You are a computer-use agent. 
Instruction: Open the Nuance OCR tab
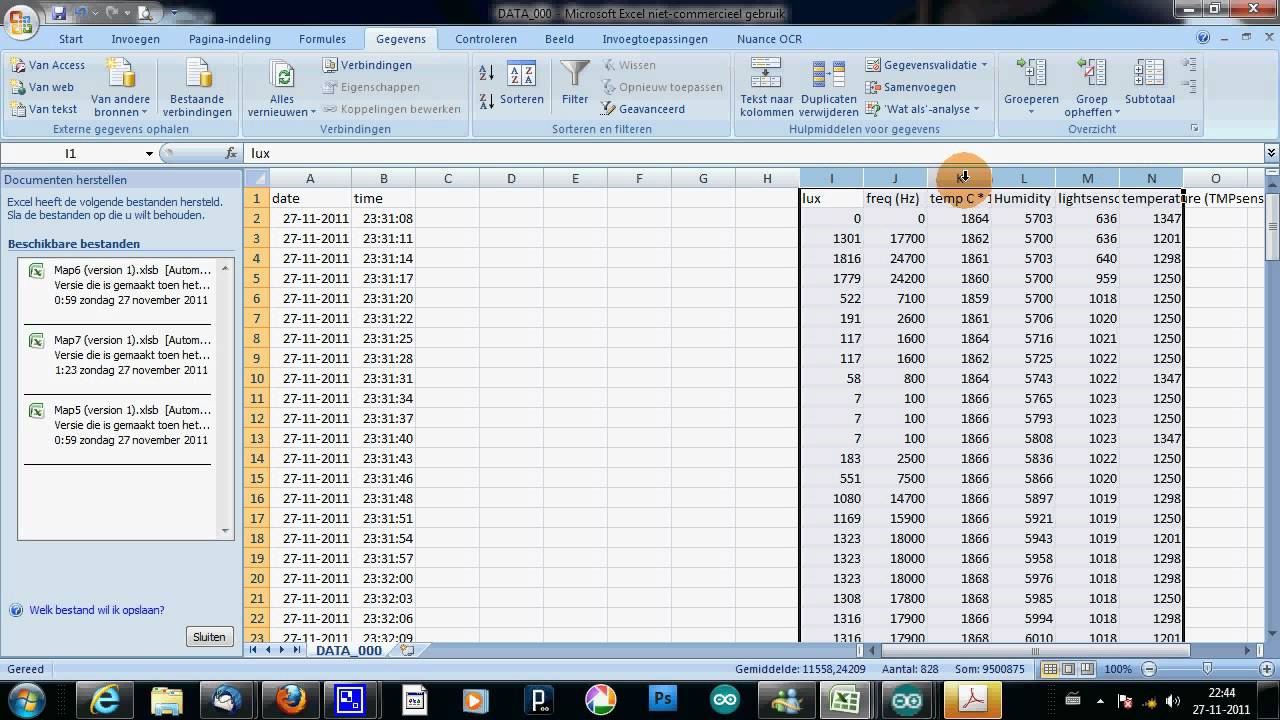pos(769,39)
